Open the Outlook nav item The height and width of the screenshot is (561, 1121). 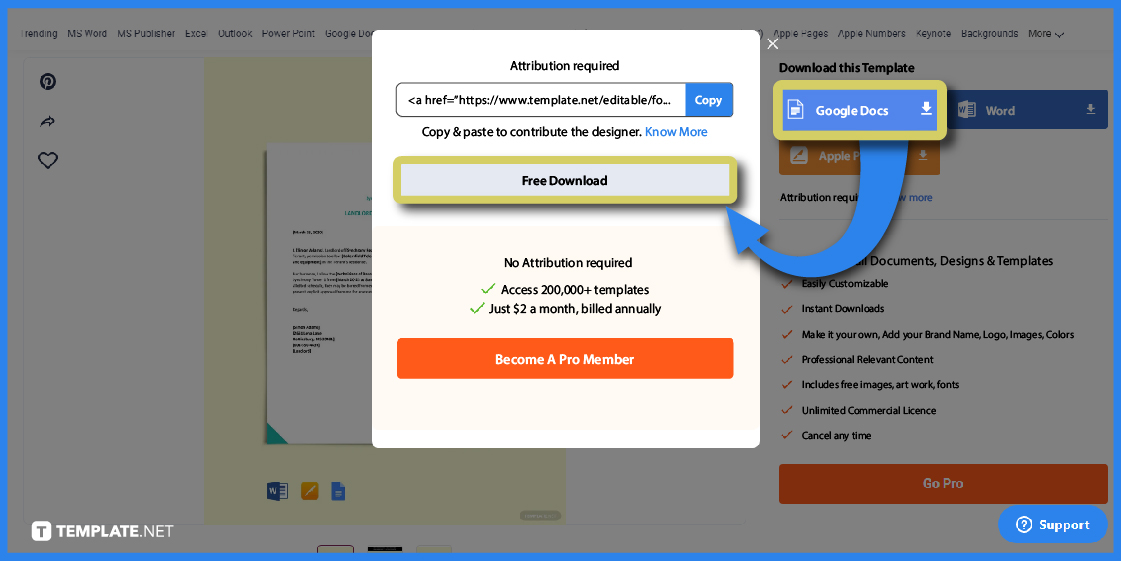click(235, 34)
